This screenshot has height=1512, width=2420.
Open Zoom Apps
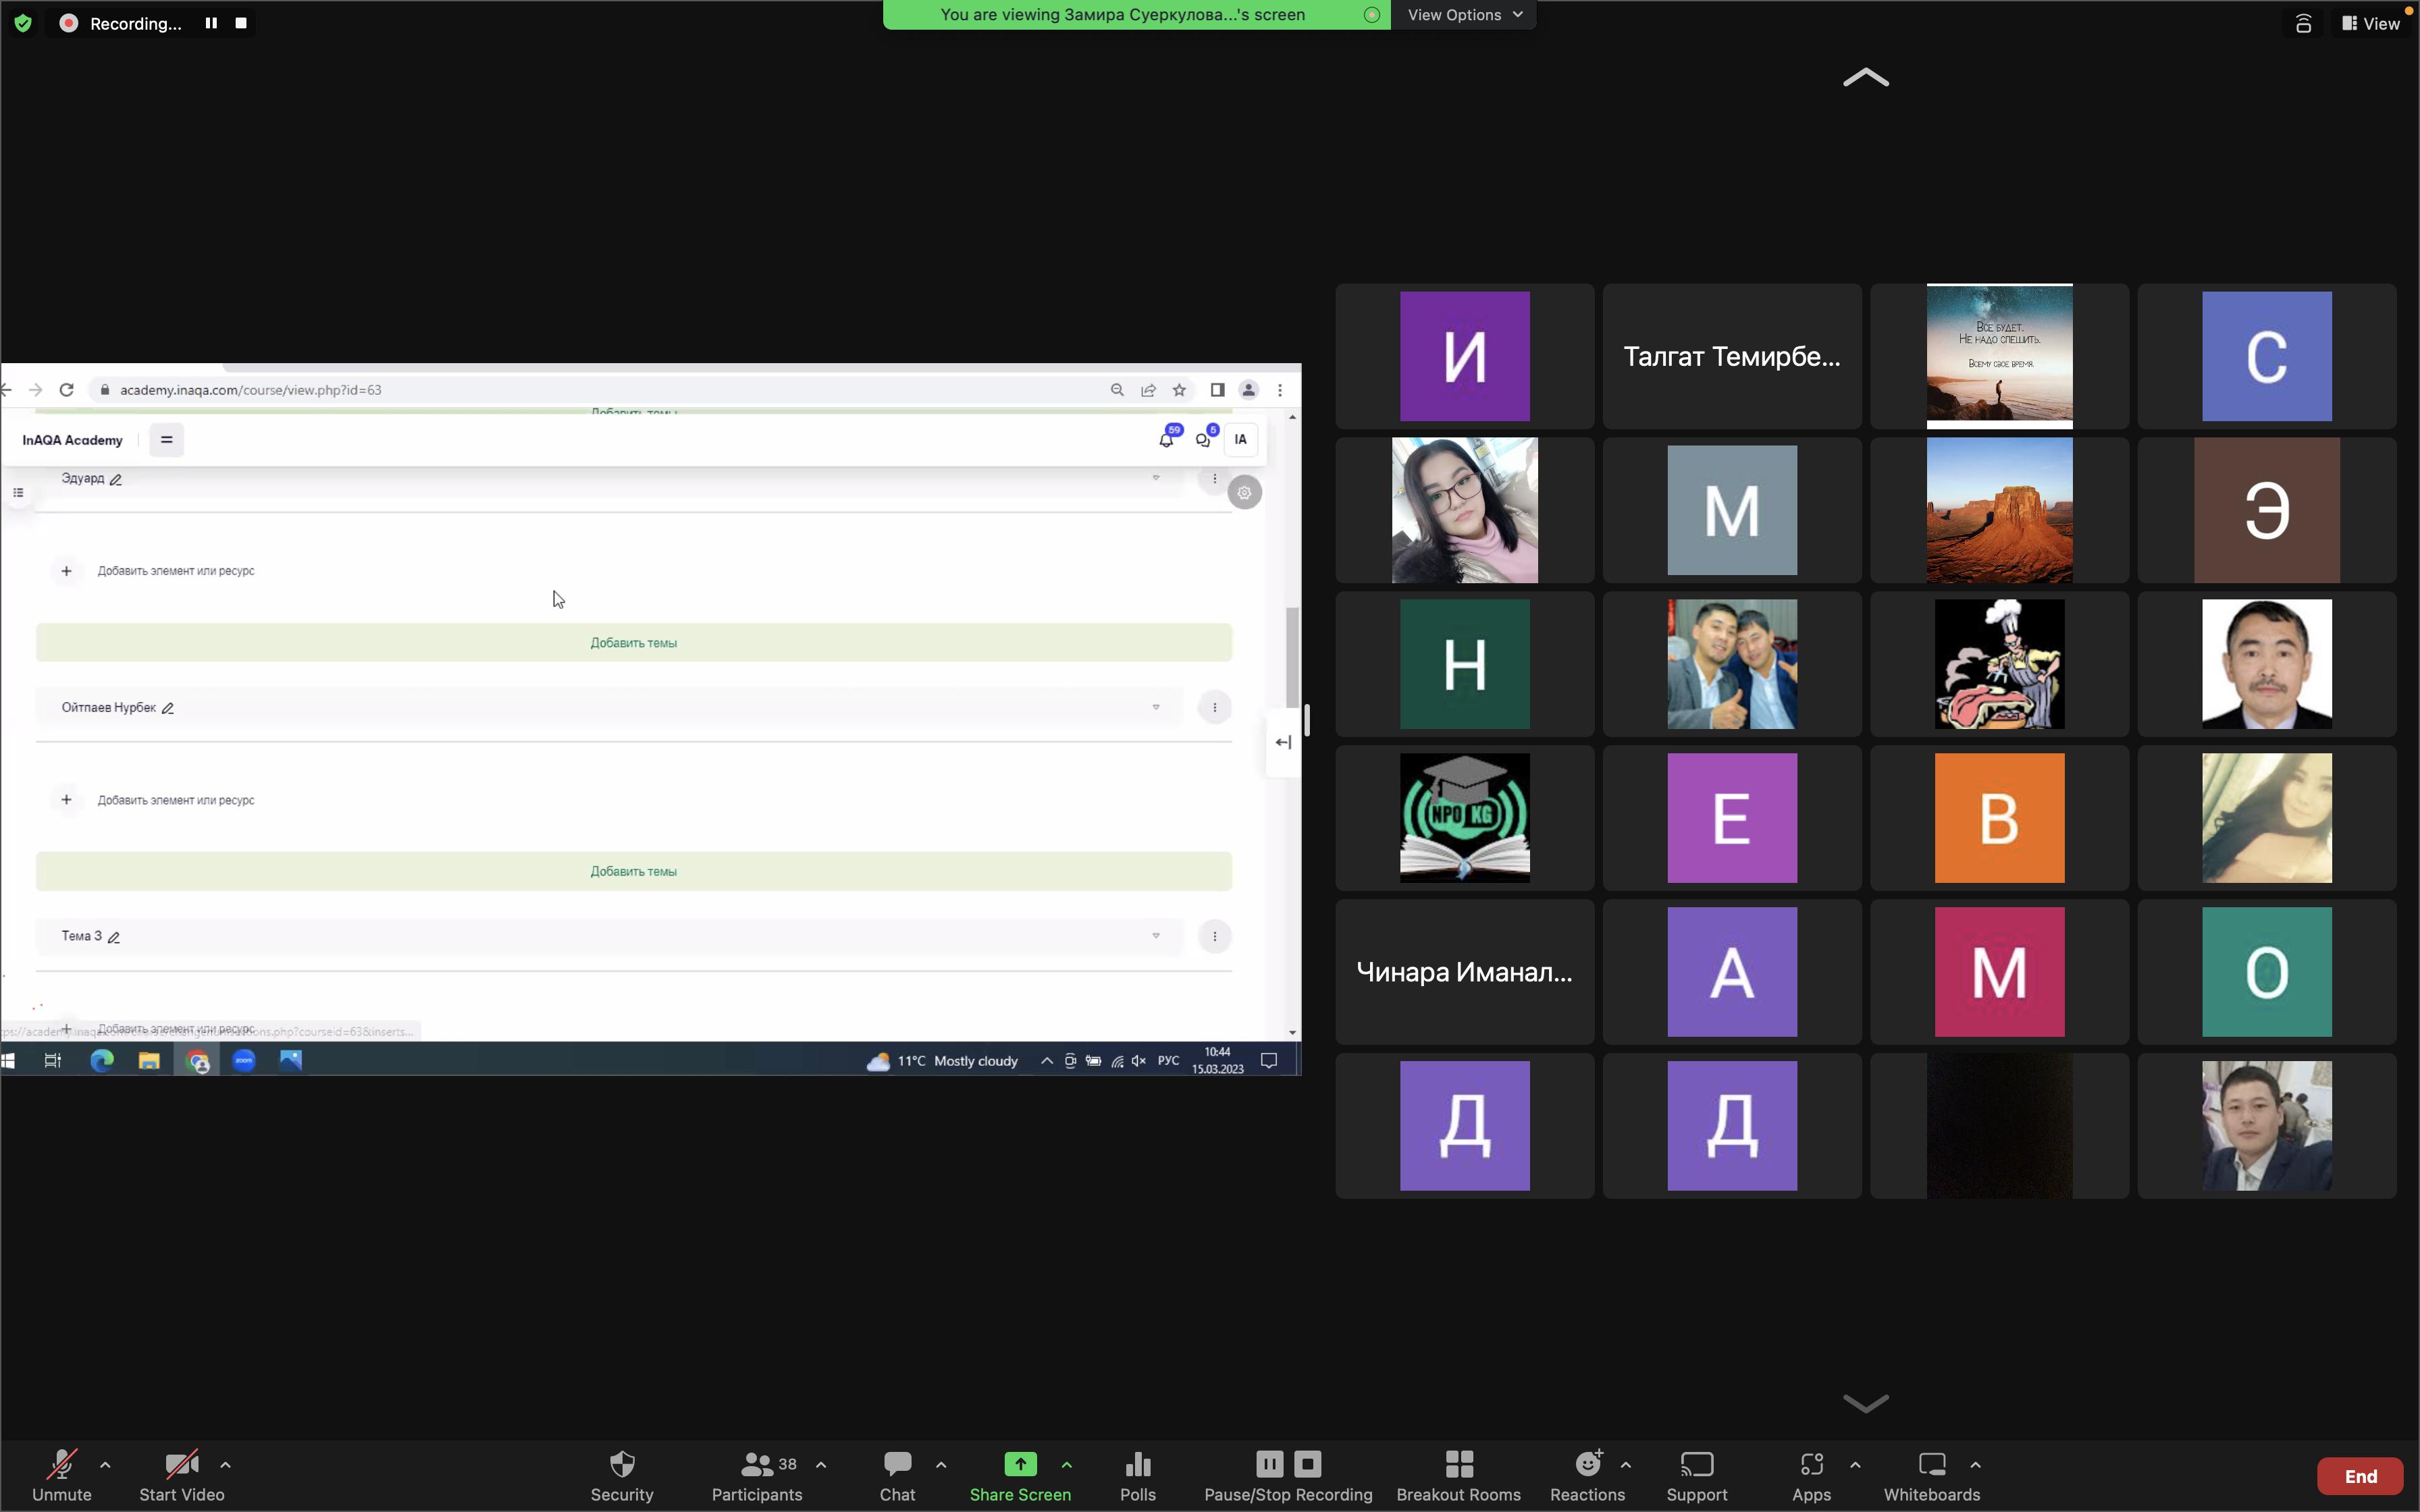pos(1811,1475)
